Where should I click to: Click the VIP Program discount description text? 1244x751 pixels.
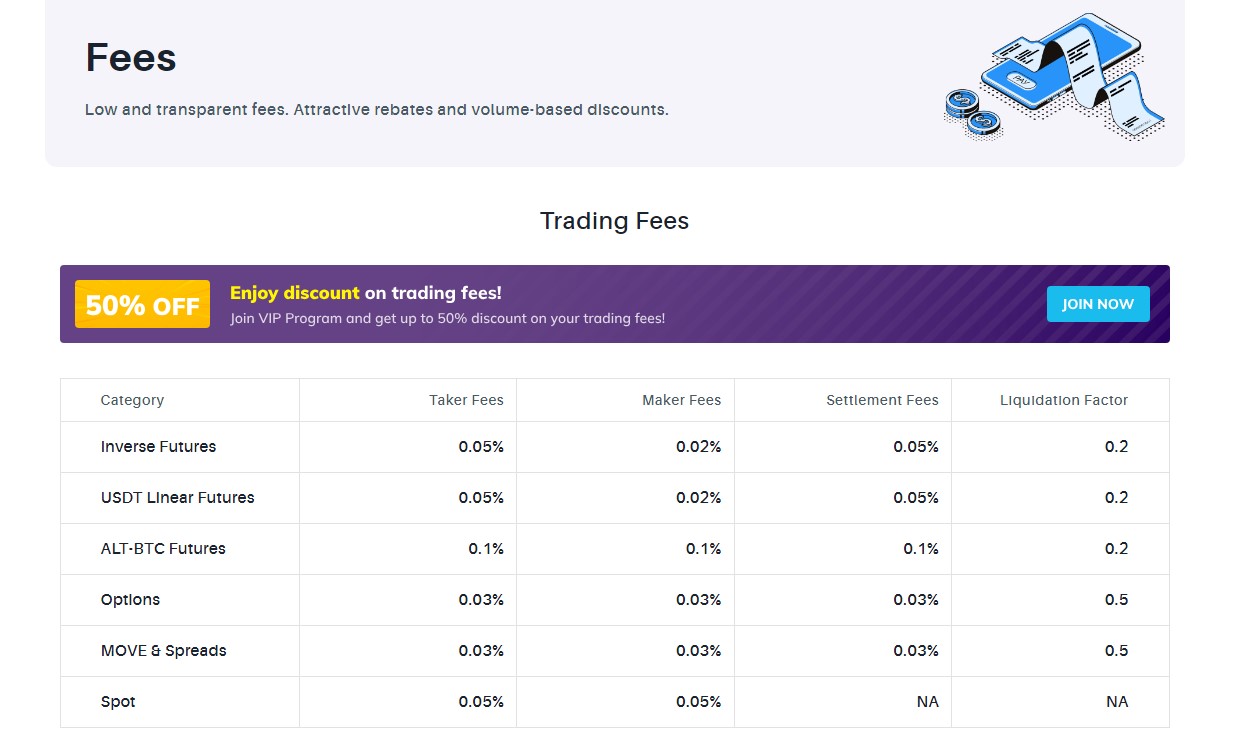click(448, 318)
